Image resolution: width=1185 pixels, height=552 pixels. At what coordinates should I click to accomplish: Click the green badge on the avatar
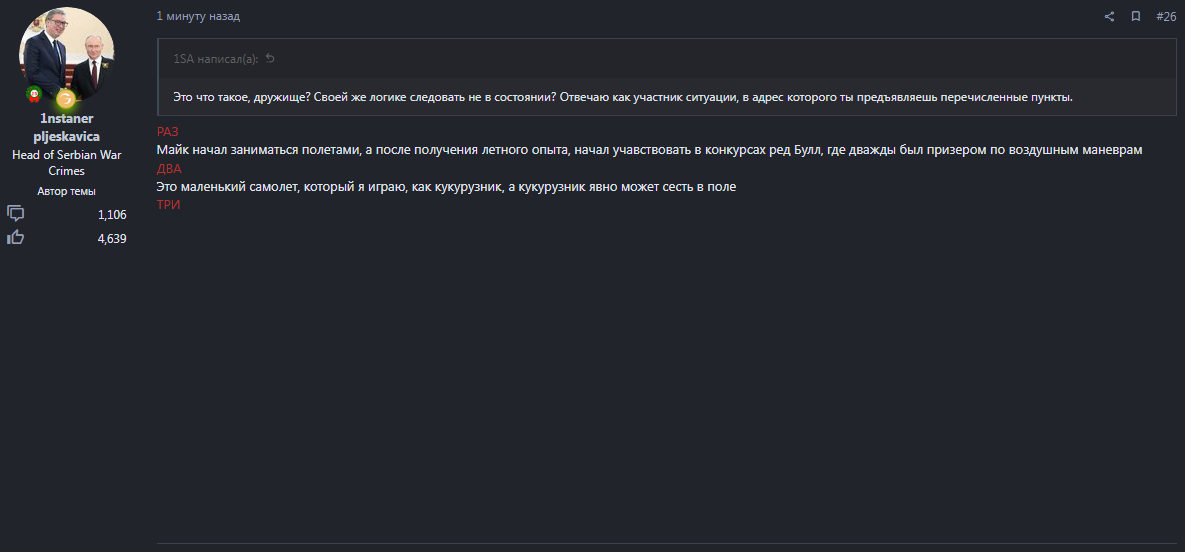33,95
